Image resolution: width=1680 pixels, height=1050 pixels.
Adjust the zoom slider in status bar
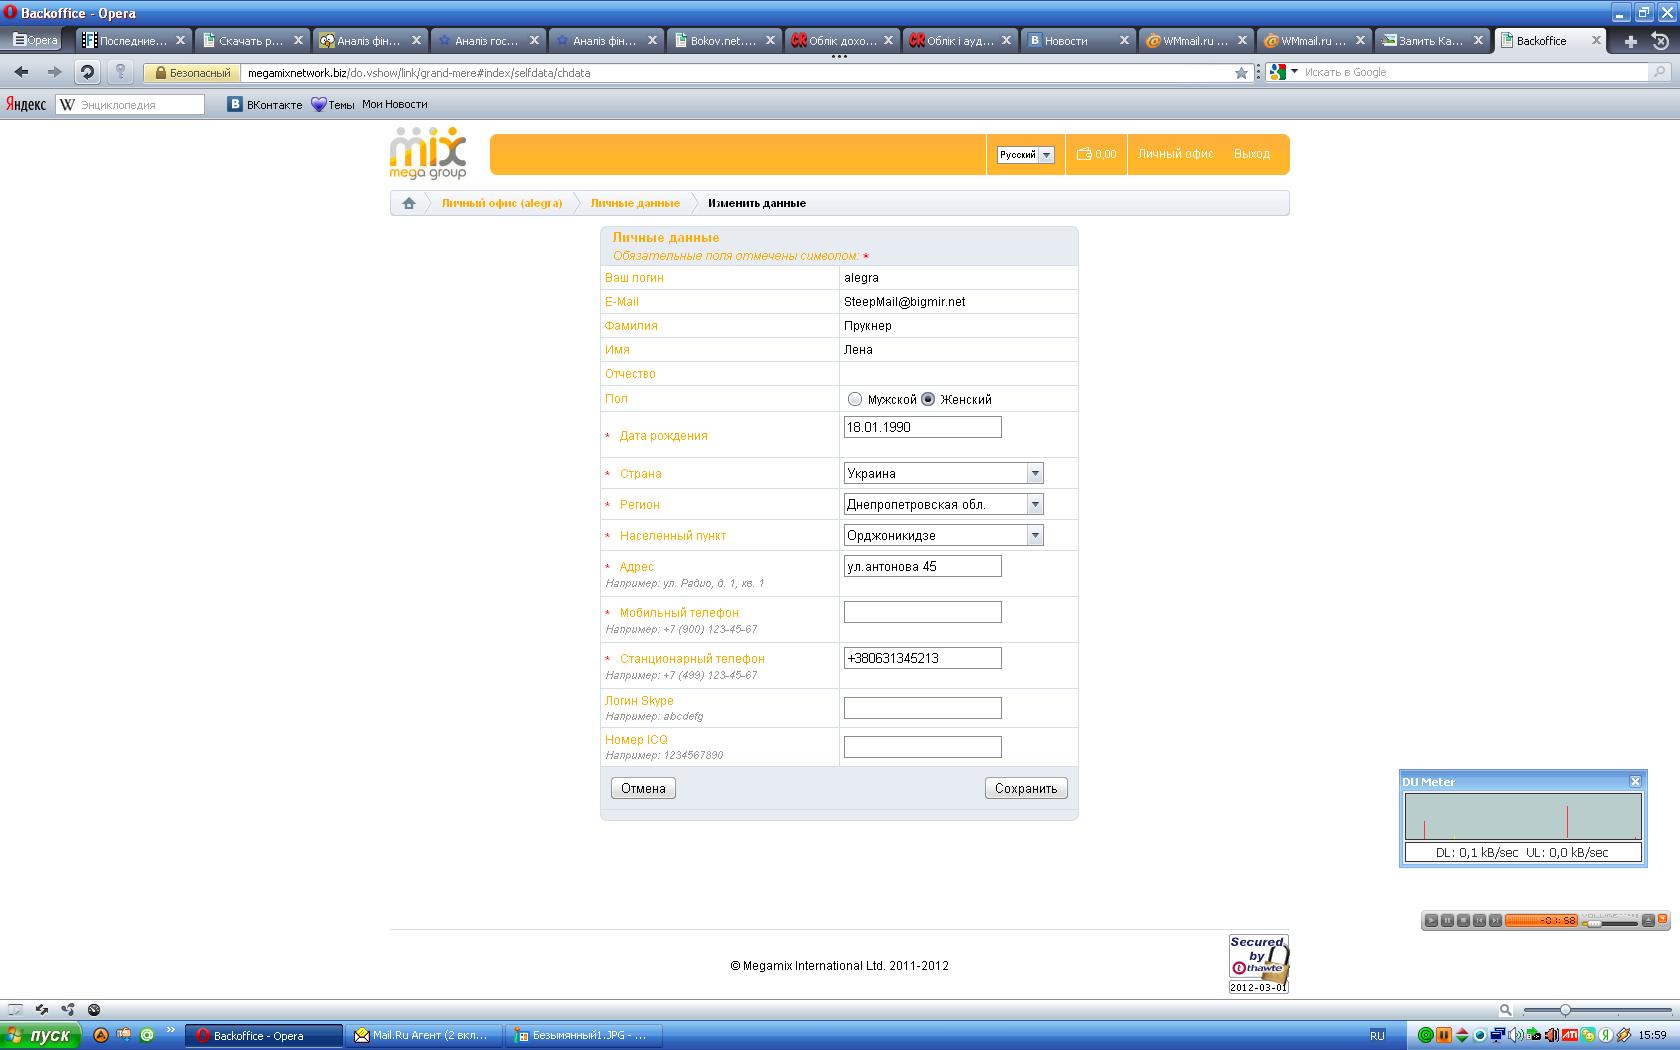(x=1565, y=1010)
